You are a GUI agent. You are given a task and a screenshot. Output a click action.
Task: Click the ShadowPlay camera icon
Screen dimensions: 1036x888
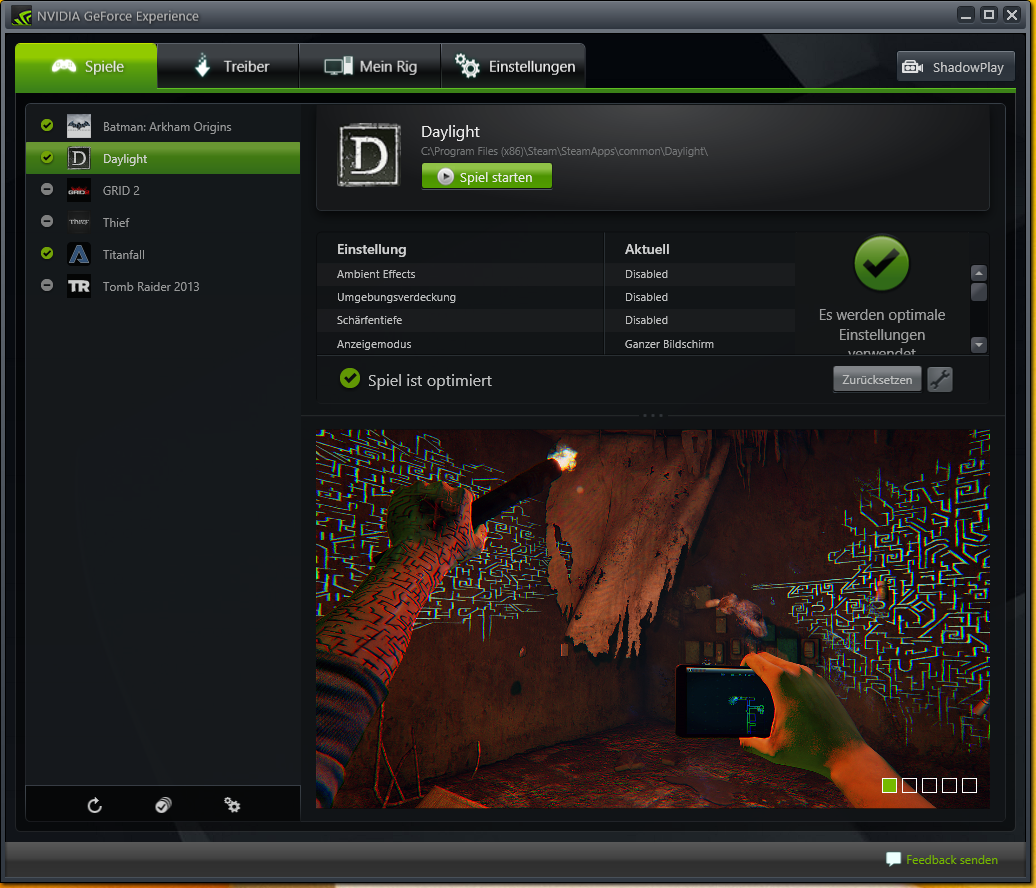(912, 67)
